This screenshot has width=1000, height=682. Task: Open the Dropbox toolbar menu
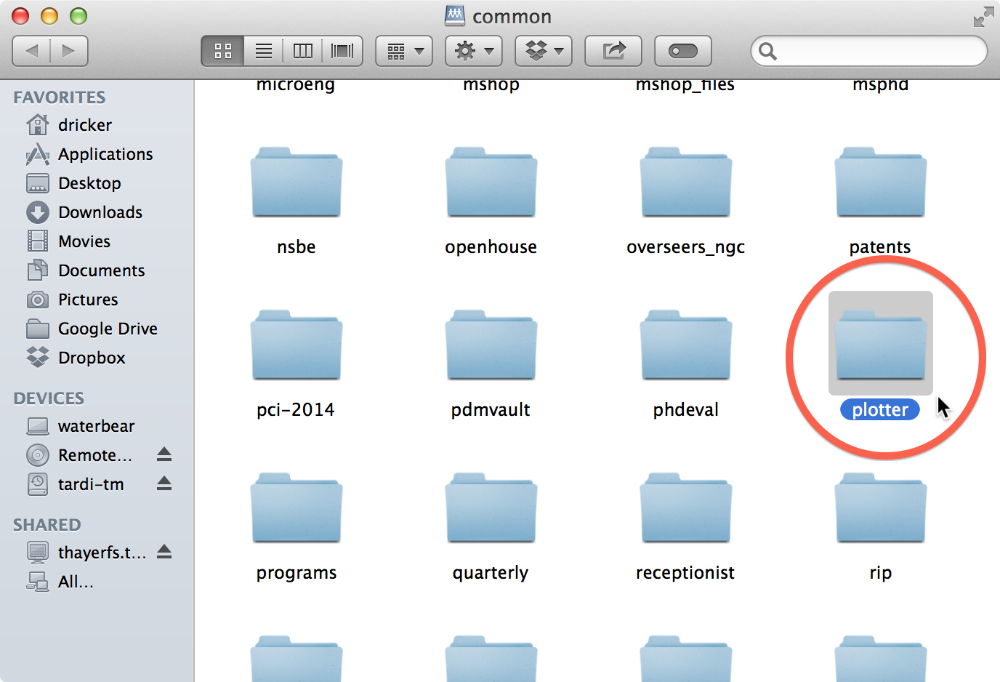[543, 51]
